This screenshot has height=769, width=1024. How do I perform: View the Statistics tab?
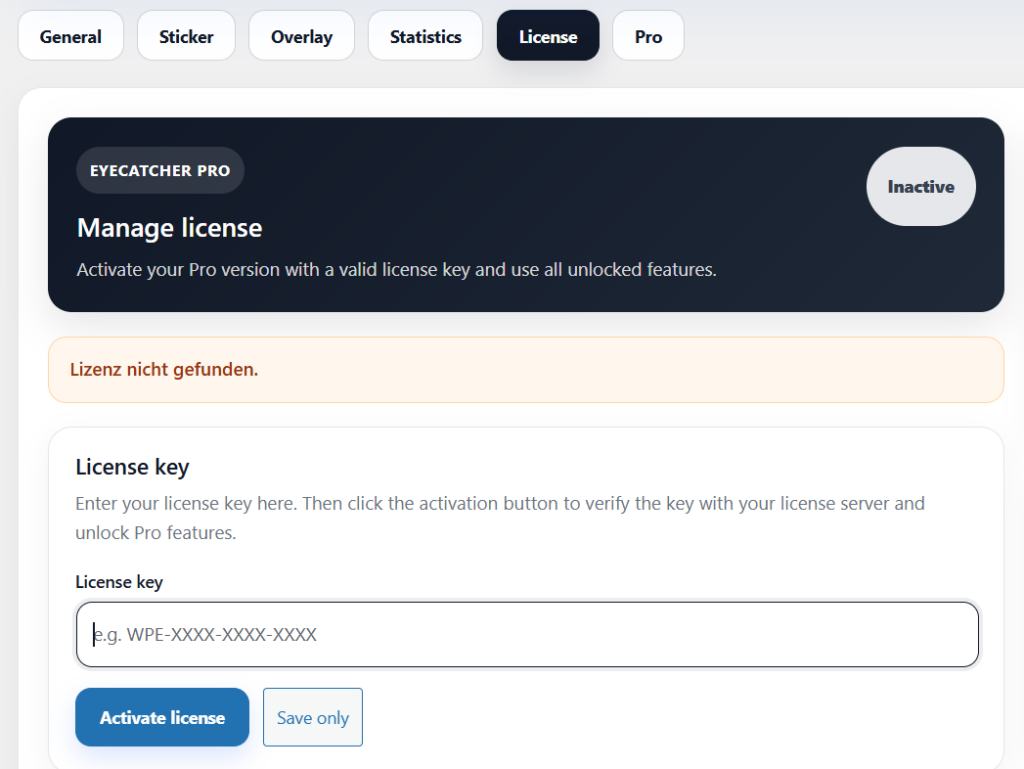(x=425, y=37)
